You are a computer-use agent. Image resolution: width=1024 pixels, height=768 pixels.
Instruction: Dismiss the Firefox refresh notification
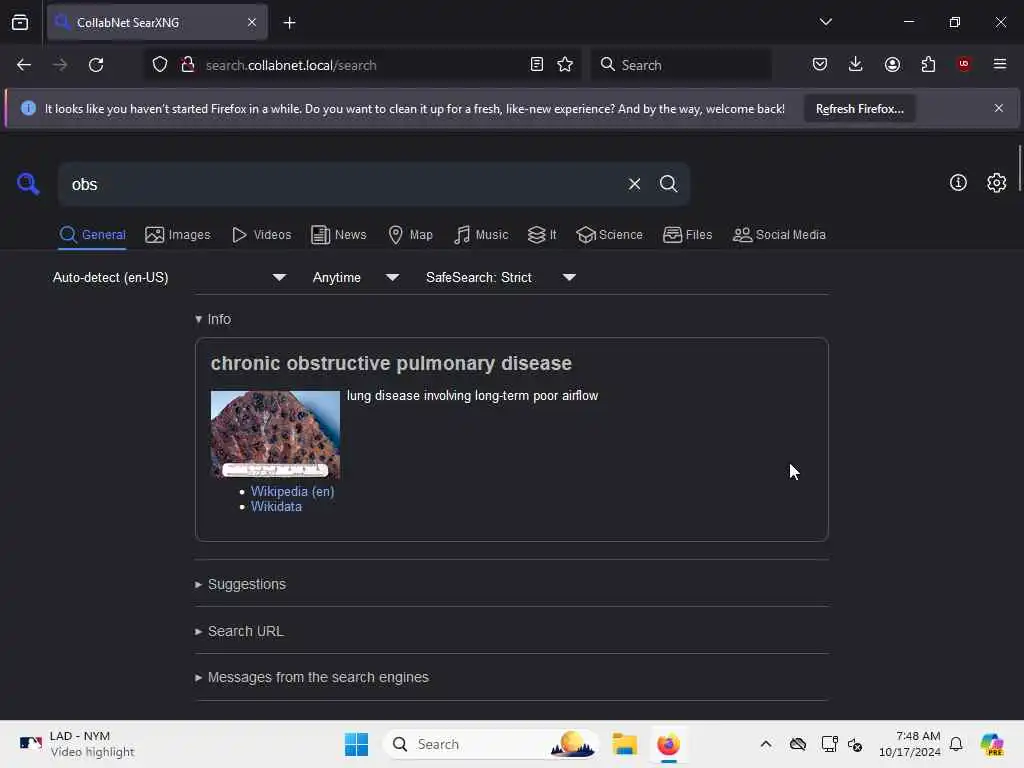coord(999,108)
